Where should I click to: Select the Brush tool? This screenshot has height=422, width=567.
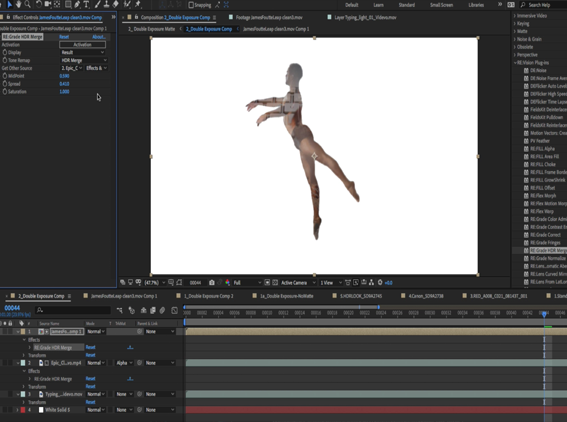pyautogui.click(x=98, y=4)
